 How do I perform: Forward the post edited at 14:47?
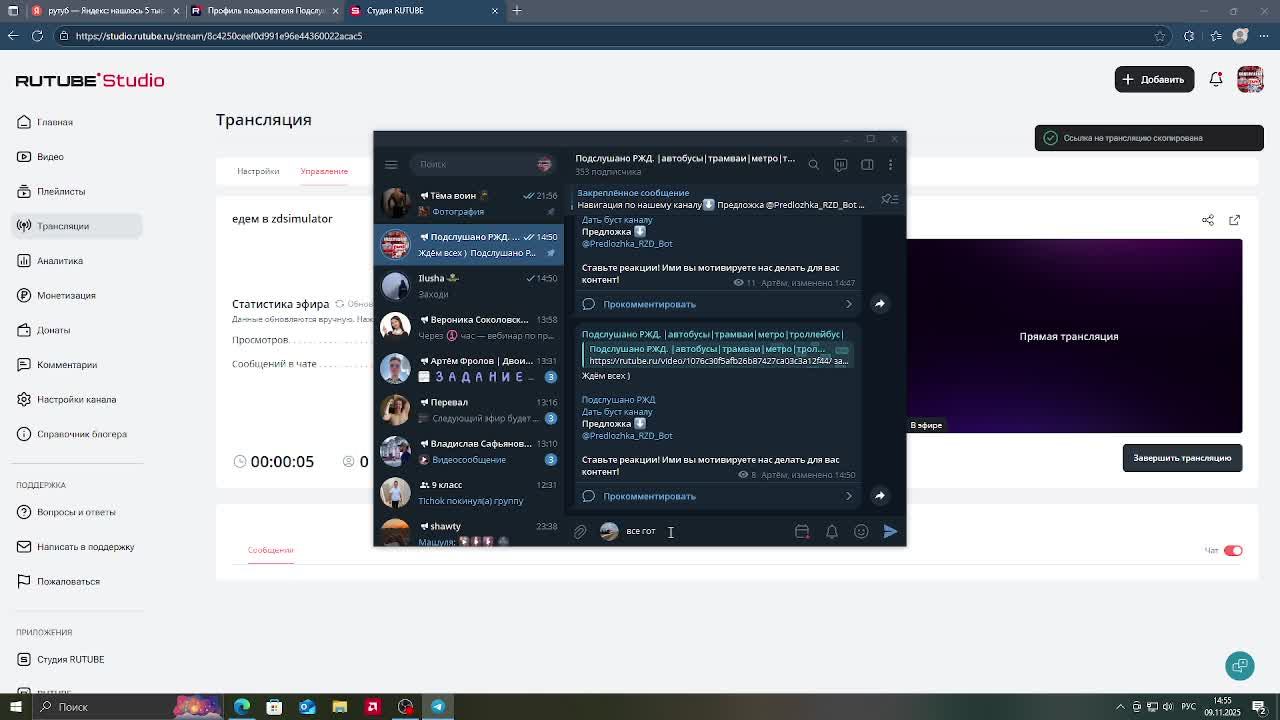880,303
